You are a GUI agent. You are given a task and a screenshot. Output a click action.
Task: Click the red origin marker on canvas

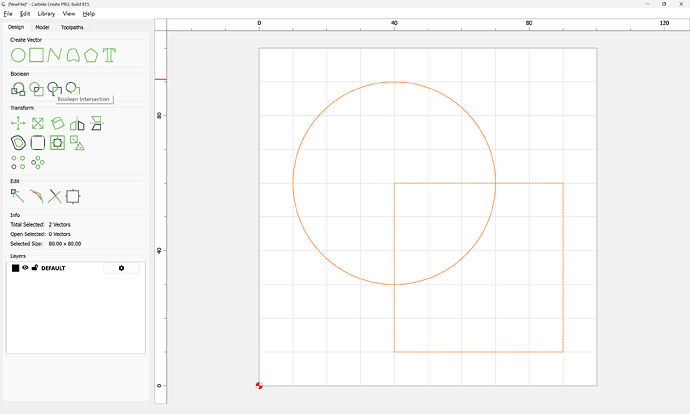click(x=259, y=386)
